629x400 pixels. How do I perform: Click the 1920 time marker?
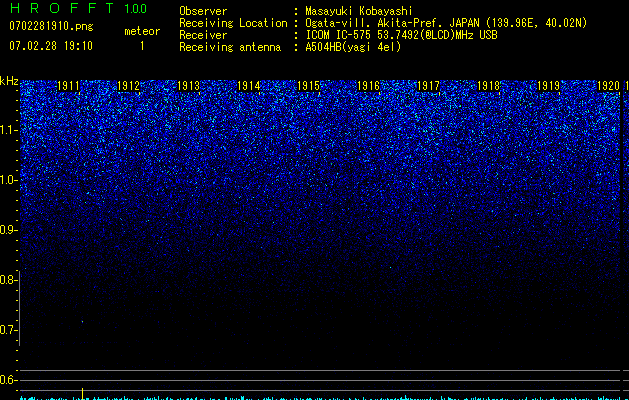[x=609, y=86]
